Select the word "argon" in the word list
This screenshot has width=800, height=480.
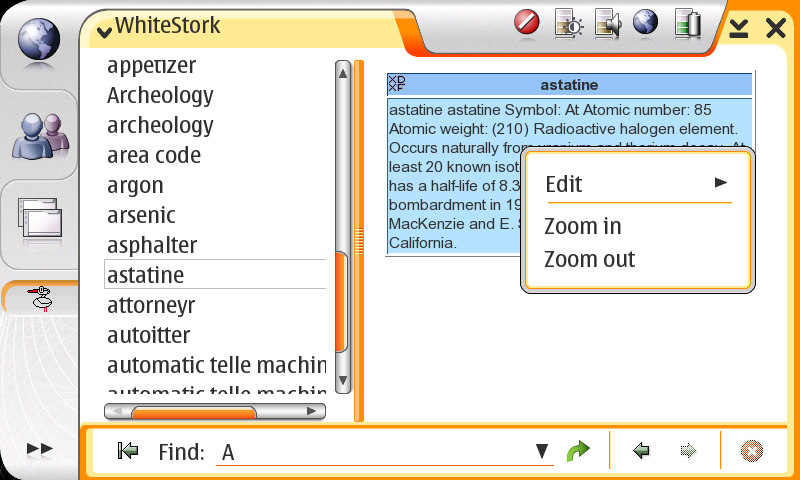click(x=135, y=185)
